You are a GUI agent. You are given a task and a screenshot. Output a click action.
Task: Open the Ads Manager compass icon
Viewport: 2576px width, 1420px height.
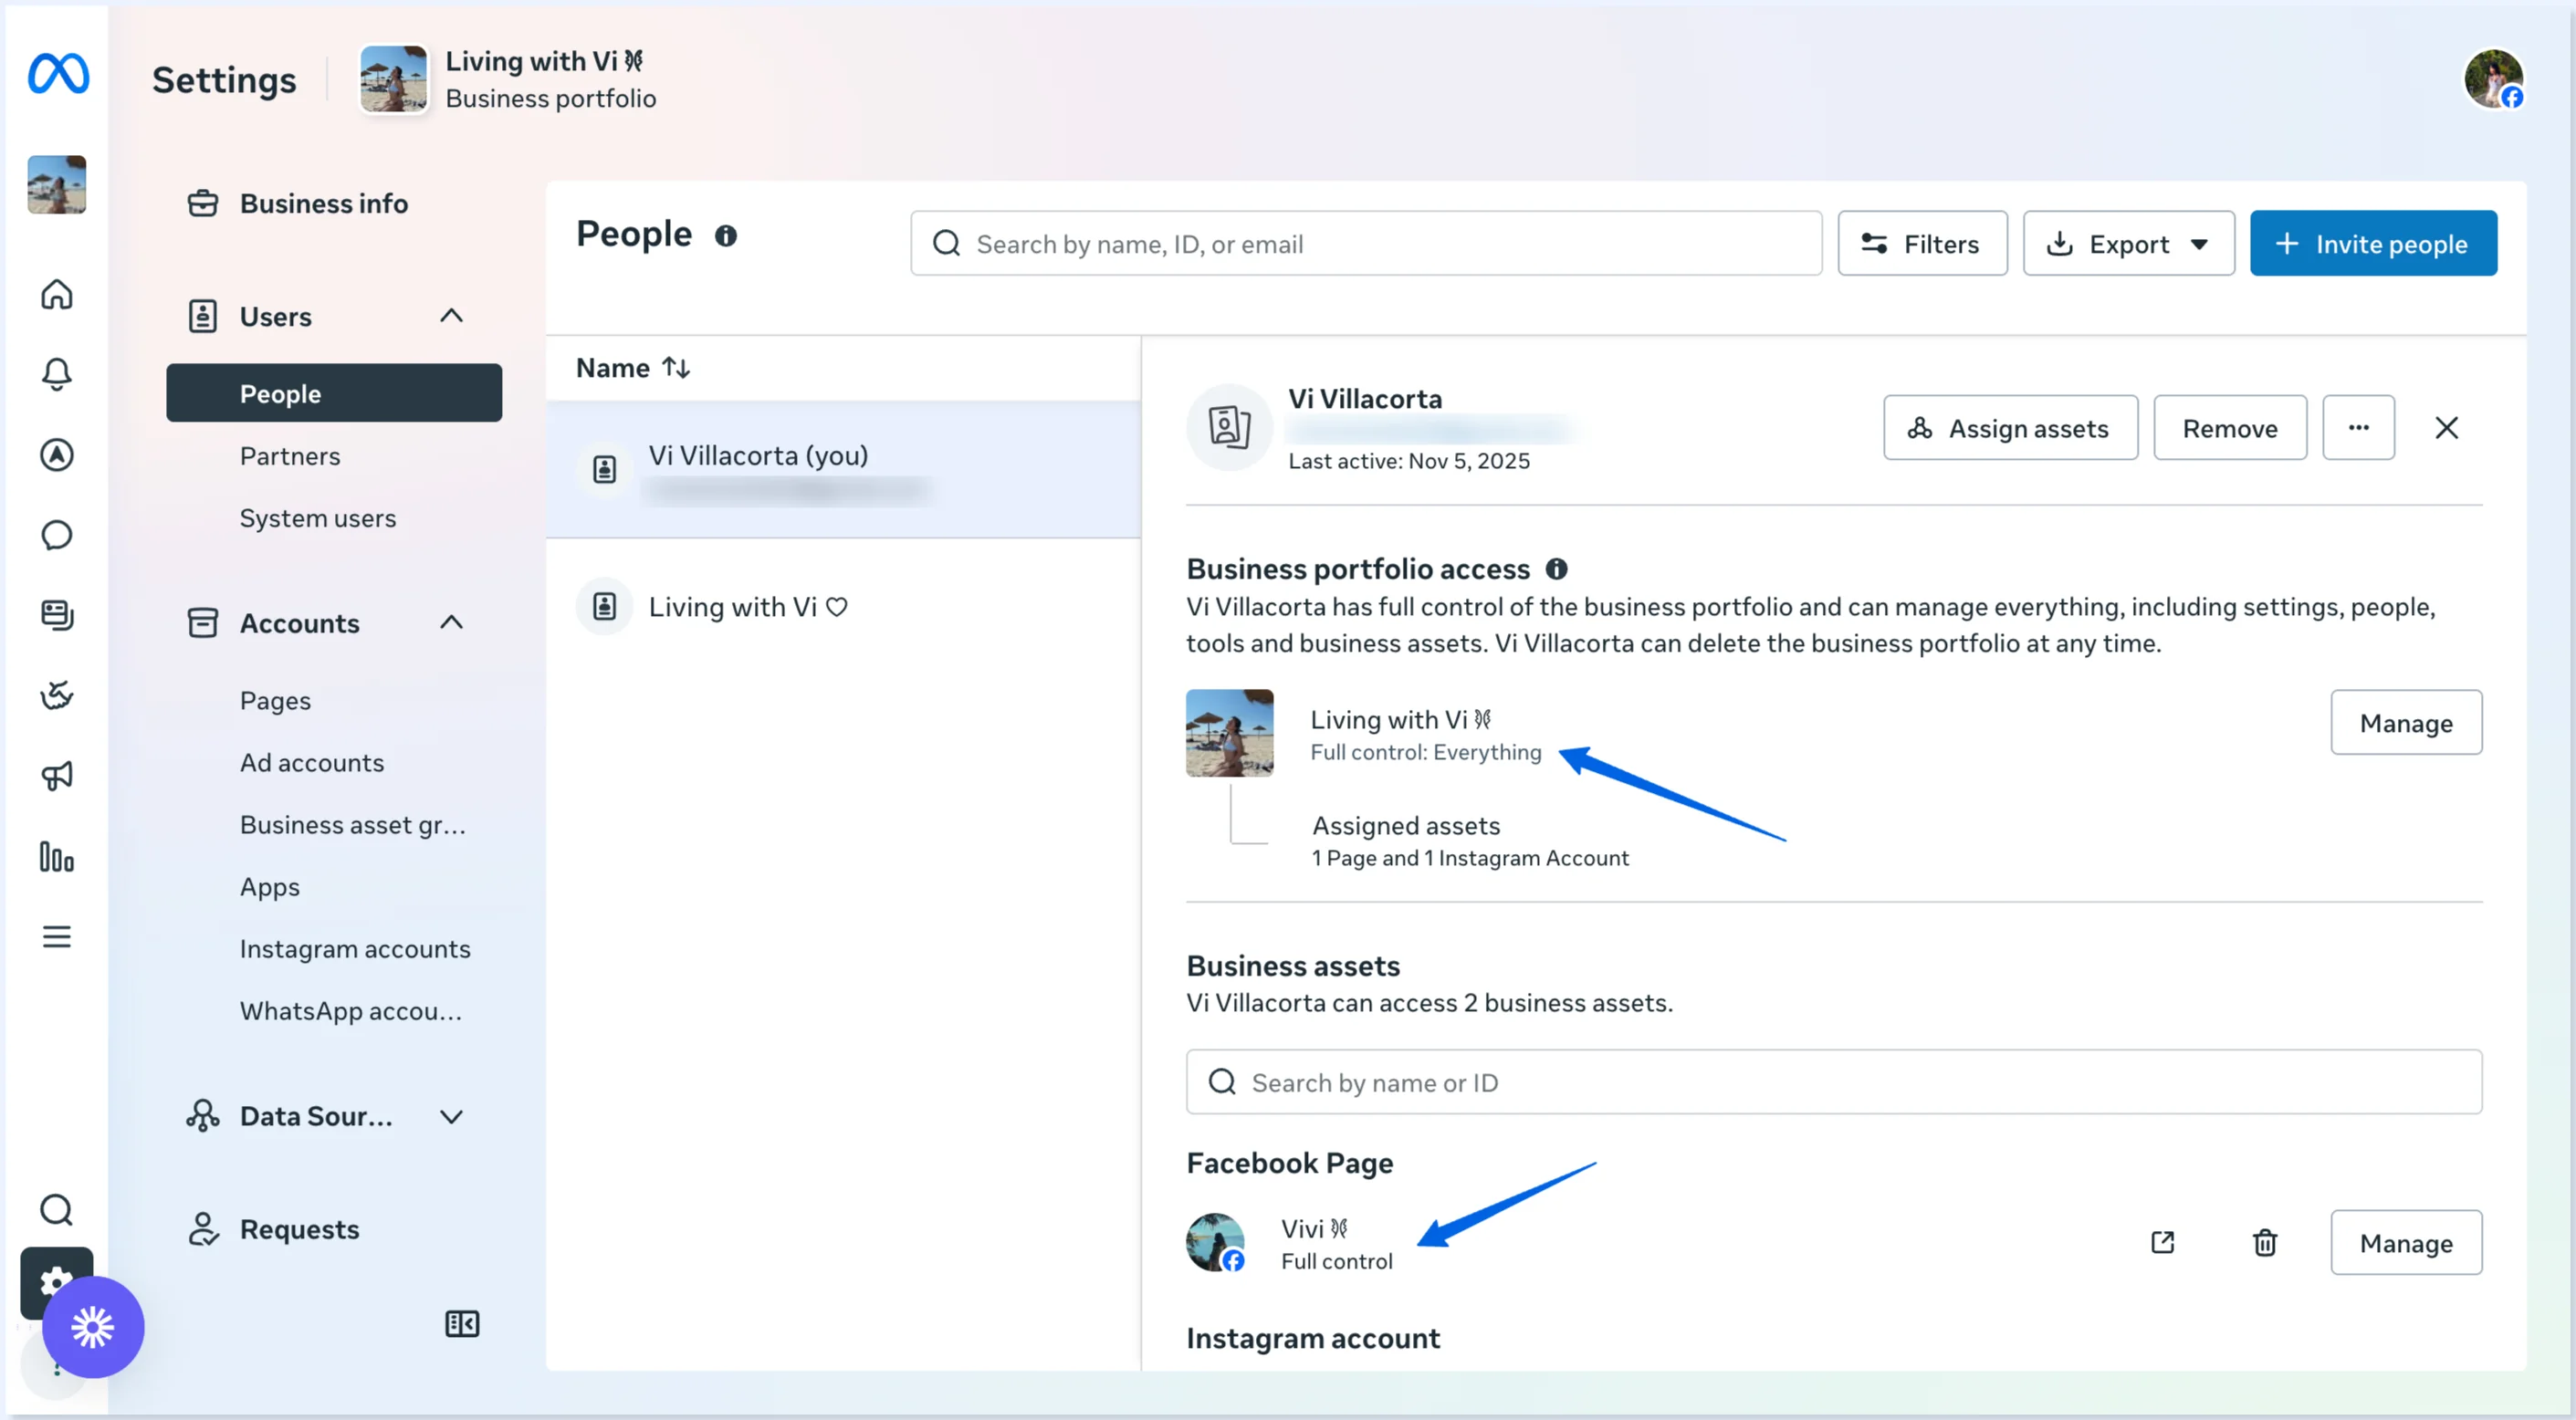point(56,455)
